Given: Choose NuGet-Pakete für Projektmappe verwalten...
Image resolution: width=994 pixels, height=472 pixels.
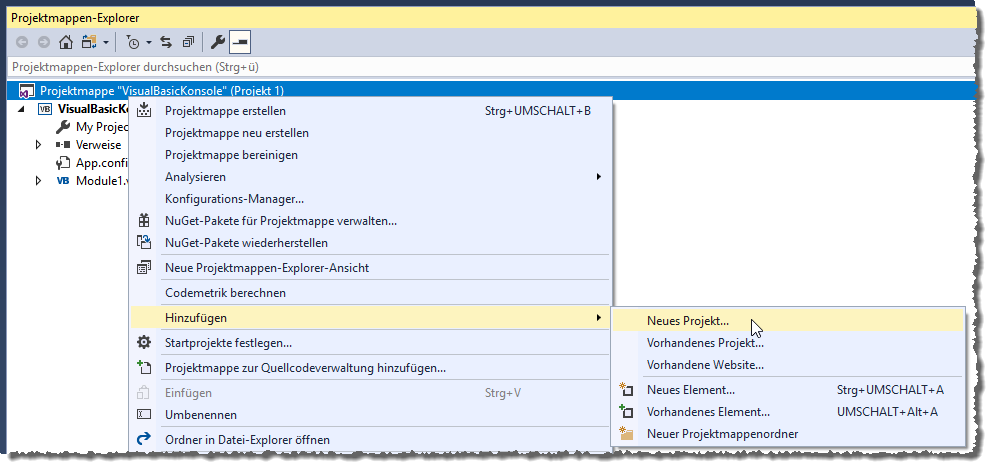Looking at the screenshot, I should [371, 221].
